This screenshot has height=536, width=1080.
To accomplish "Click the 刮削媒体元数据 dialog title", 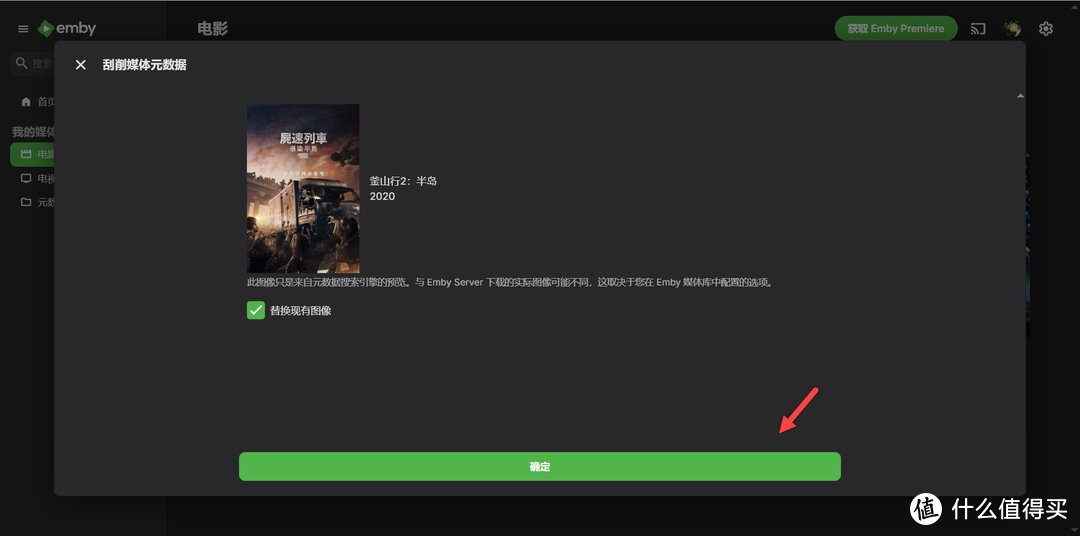I will point(145,65).
